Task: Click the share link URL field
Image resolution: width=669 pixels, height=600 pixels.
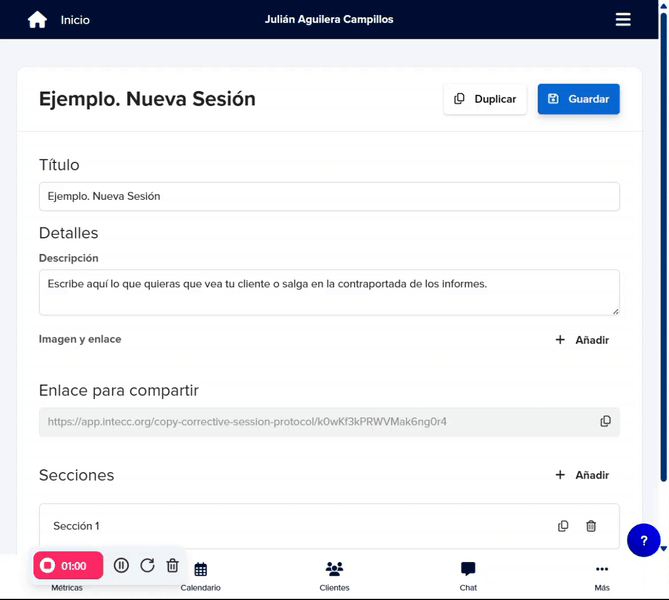Action: tap(329, 422)
